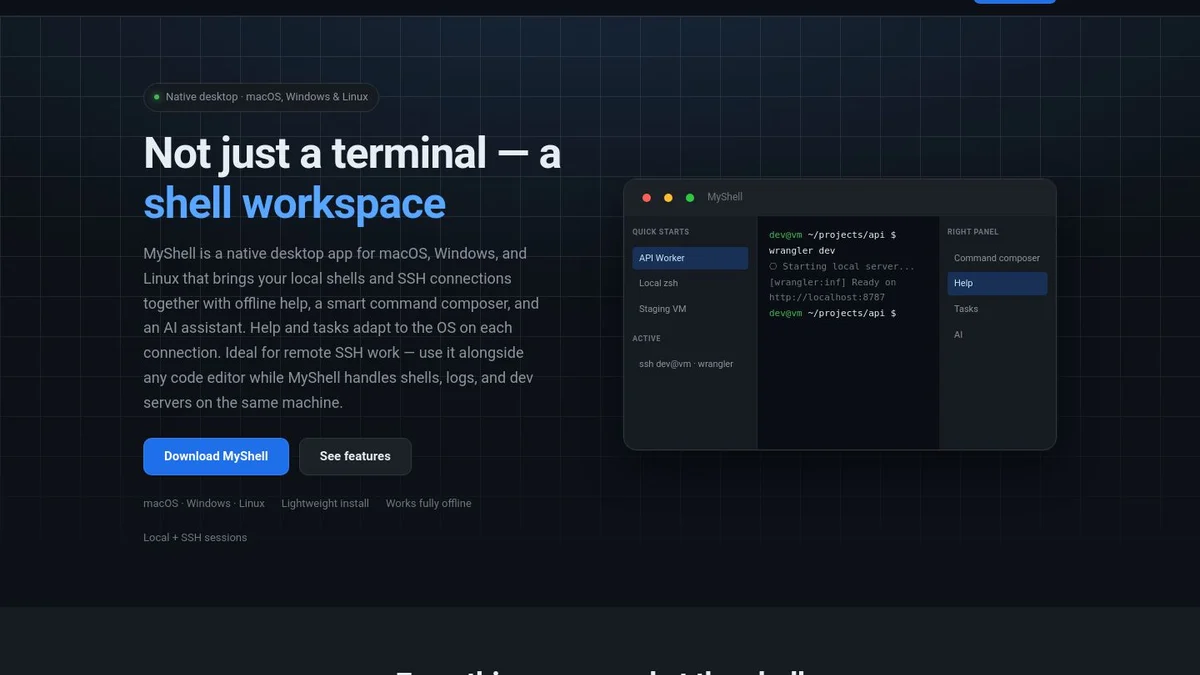Image resolution: width=1200 pixels, height=675 pixels.
Task: Click Starting local server... output line
Action: point(842,267)
